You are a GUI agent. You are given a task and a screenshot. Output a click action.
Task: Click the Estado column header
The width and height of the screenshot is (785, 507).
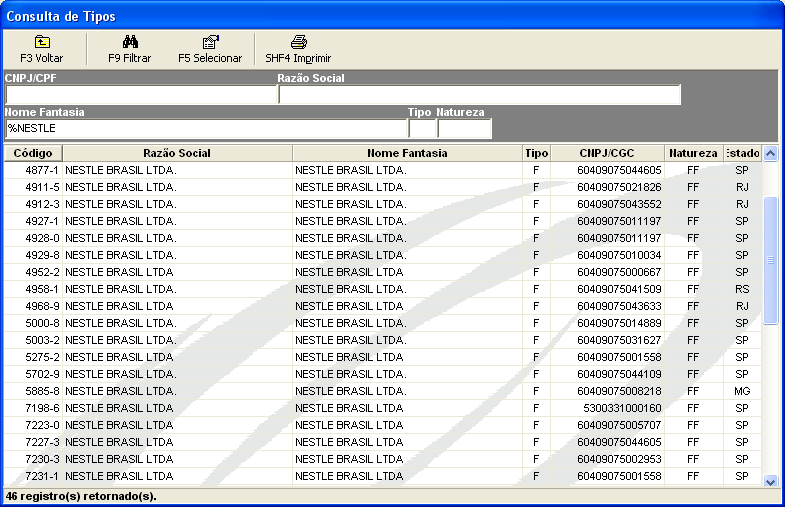742,153
